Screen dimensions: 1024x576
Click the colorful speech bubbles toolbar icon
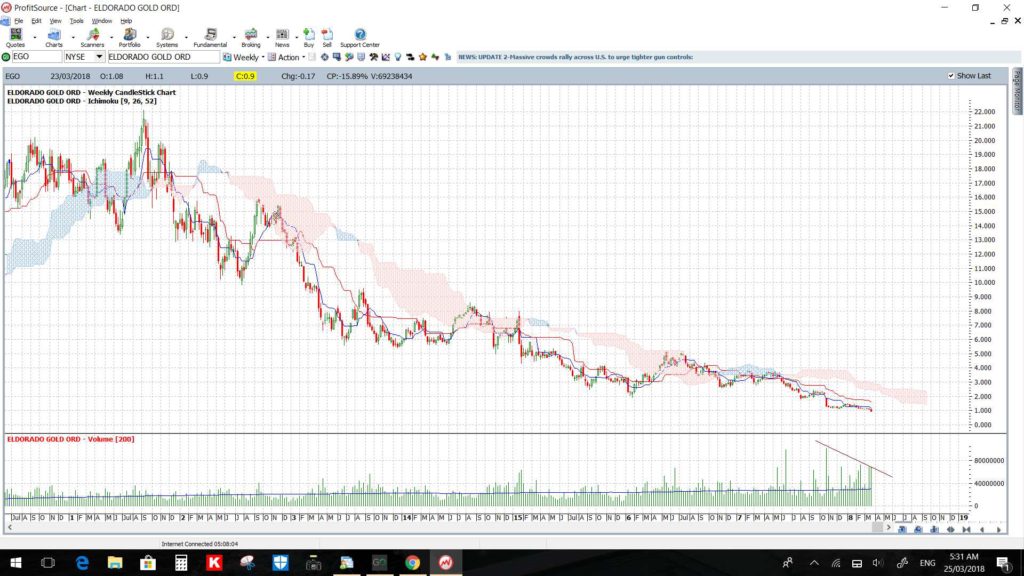point(349,57)
